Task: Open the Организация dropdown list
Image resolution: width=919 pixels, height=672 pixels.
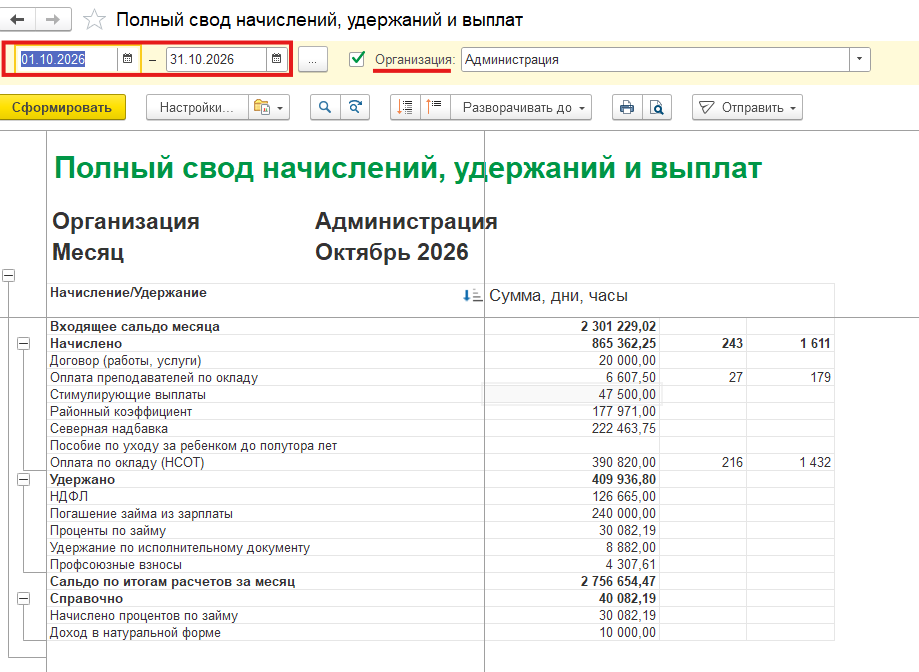Action: coord(860,59)
